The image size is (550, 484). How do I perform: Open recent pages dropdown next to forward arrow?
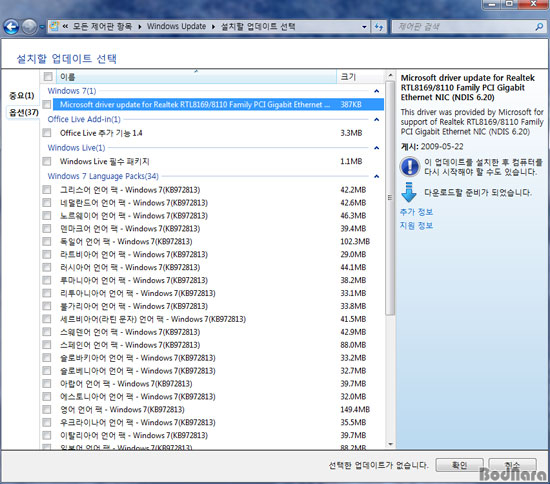click(42, 27)
